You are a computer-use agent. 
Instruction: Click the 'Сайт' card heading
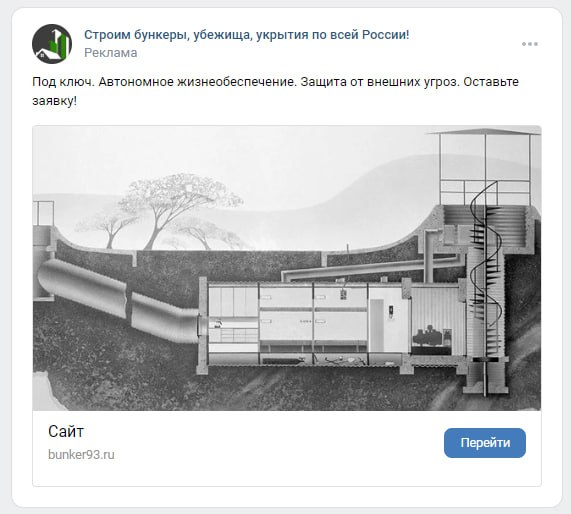point(66,431)
